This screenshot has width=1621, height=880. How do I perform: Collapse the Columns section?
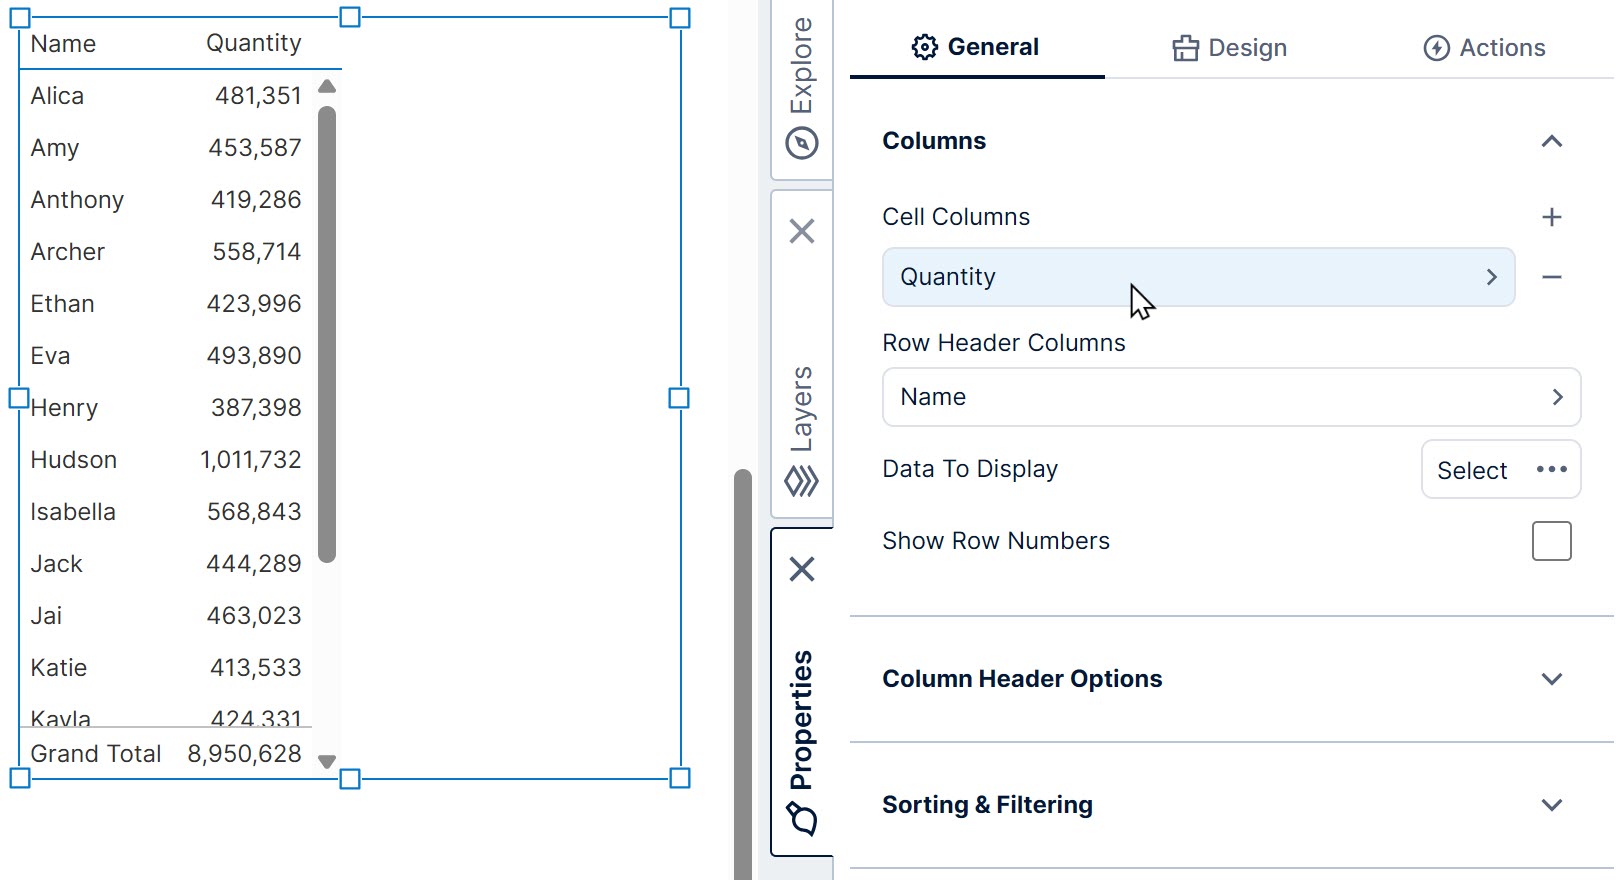point(1553,141)
